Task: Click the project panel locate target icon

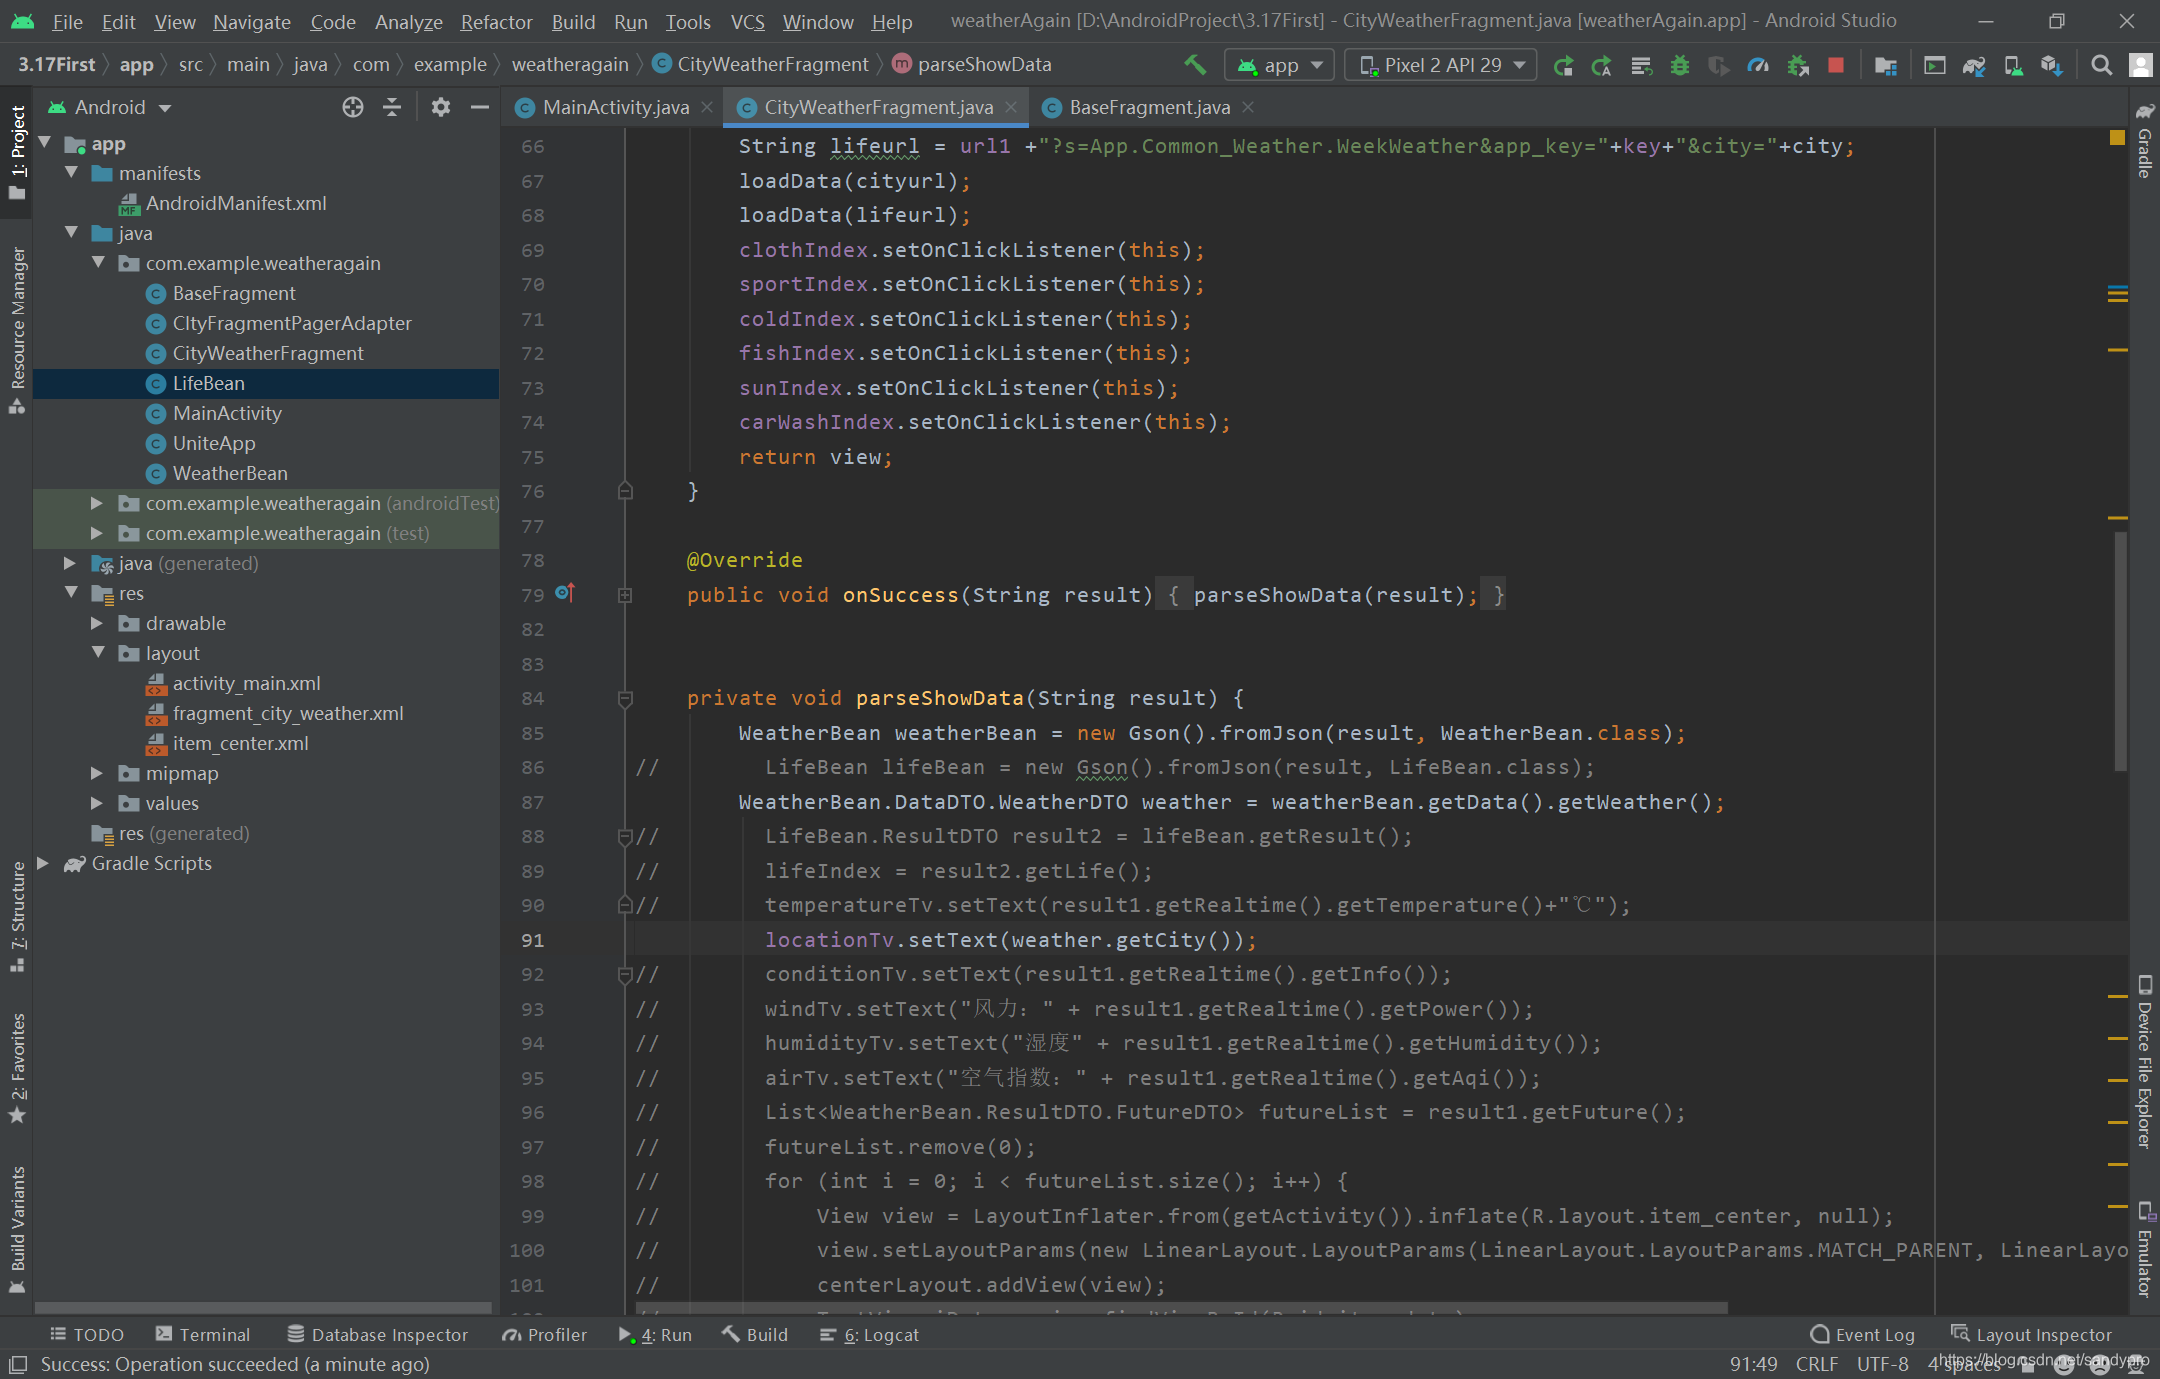Action: coord(352,107)
